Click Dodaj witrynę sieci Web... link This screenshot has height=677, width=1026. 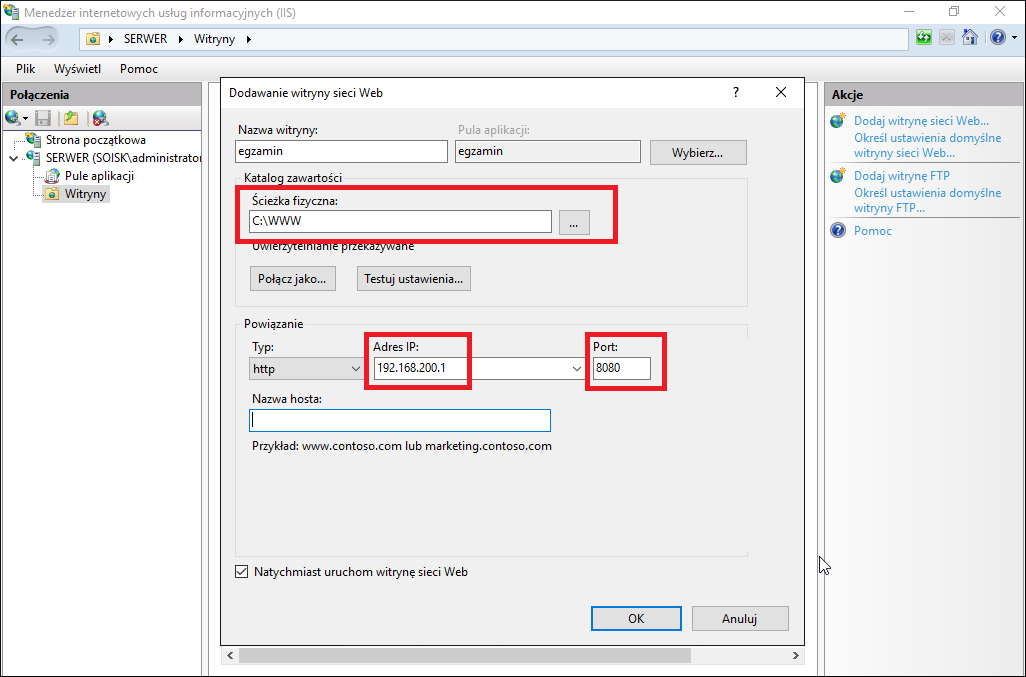(x=921, y=121)
